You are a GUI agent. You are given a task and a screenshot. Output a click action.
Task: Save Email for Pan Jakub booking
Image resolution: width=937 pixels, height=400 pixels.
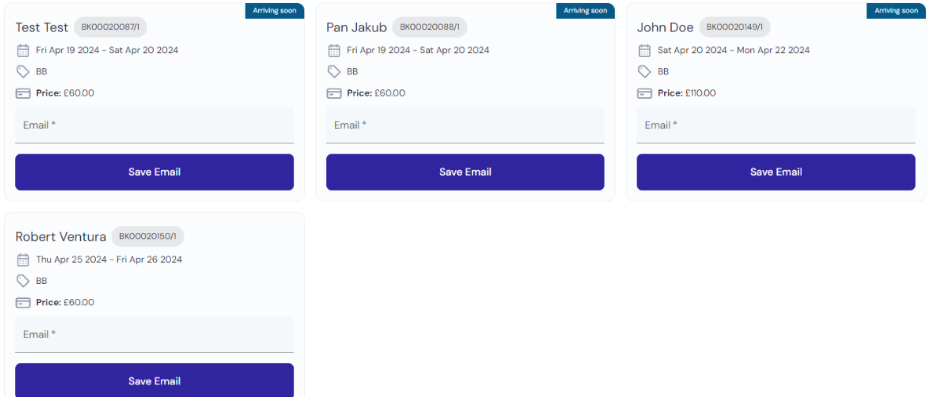coord(465,172)
